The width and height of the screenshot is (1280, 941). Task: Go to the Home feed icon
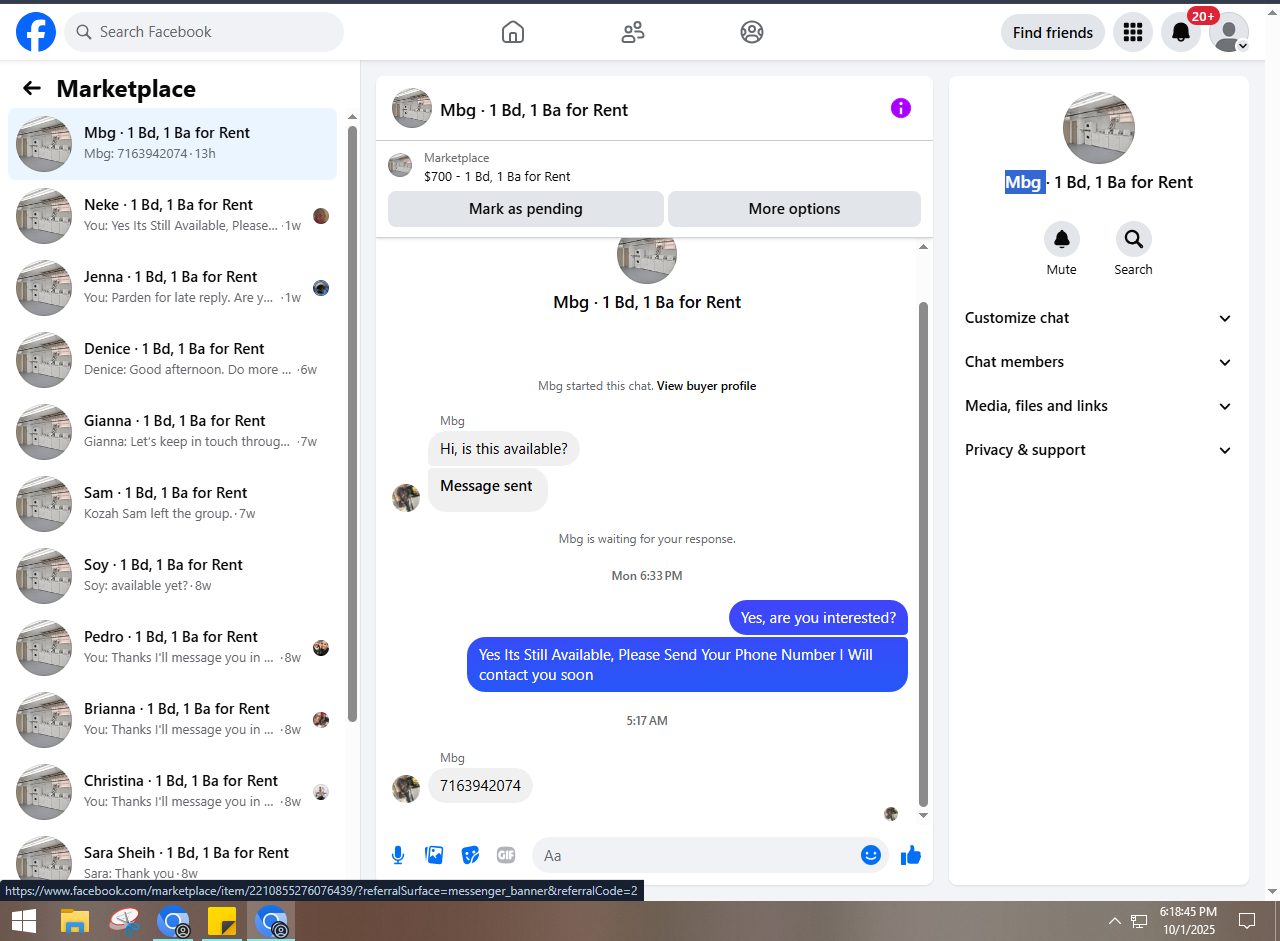pos(513,32)
